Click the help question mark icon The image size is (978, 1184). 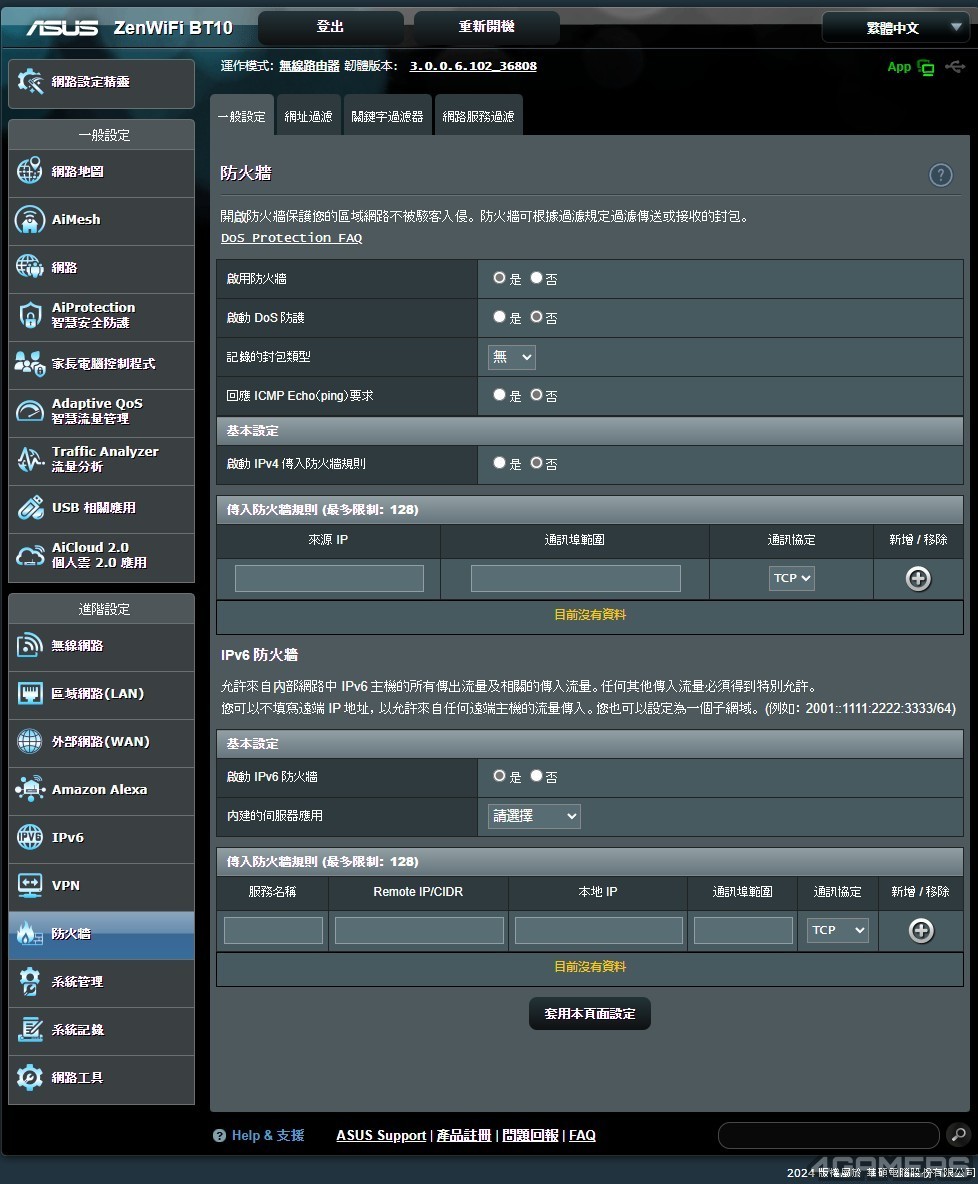[940, 175]
